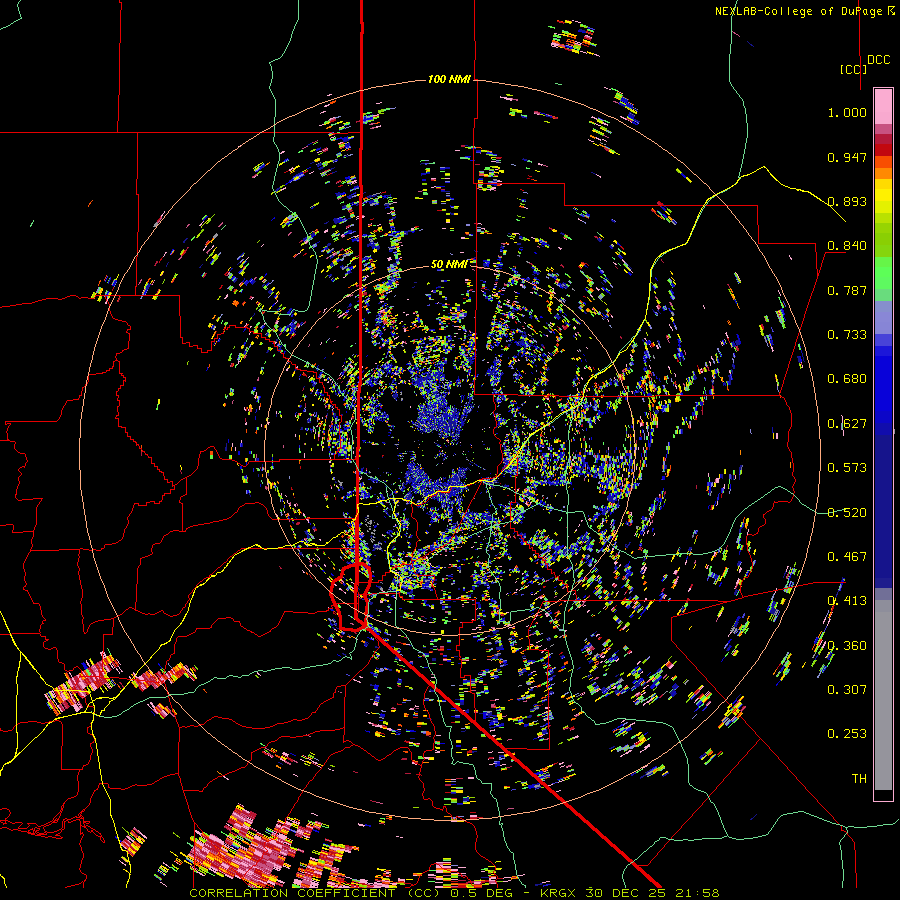Click the TH label on the legend
Screen dimensions: 900x900
coord(859,779)
